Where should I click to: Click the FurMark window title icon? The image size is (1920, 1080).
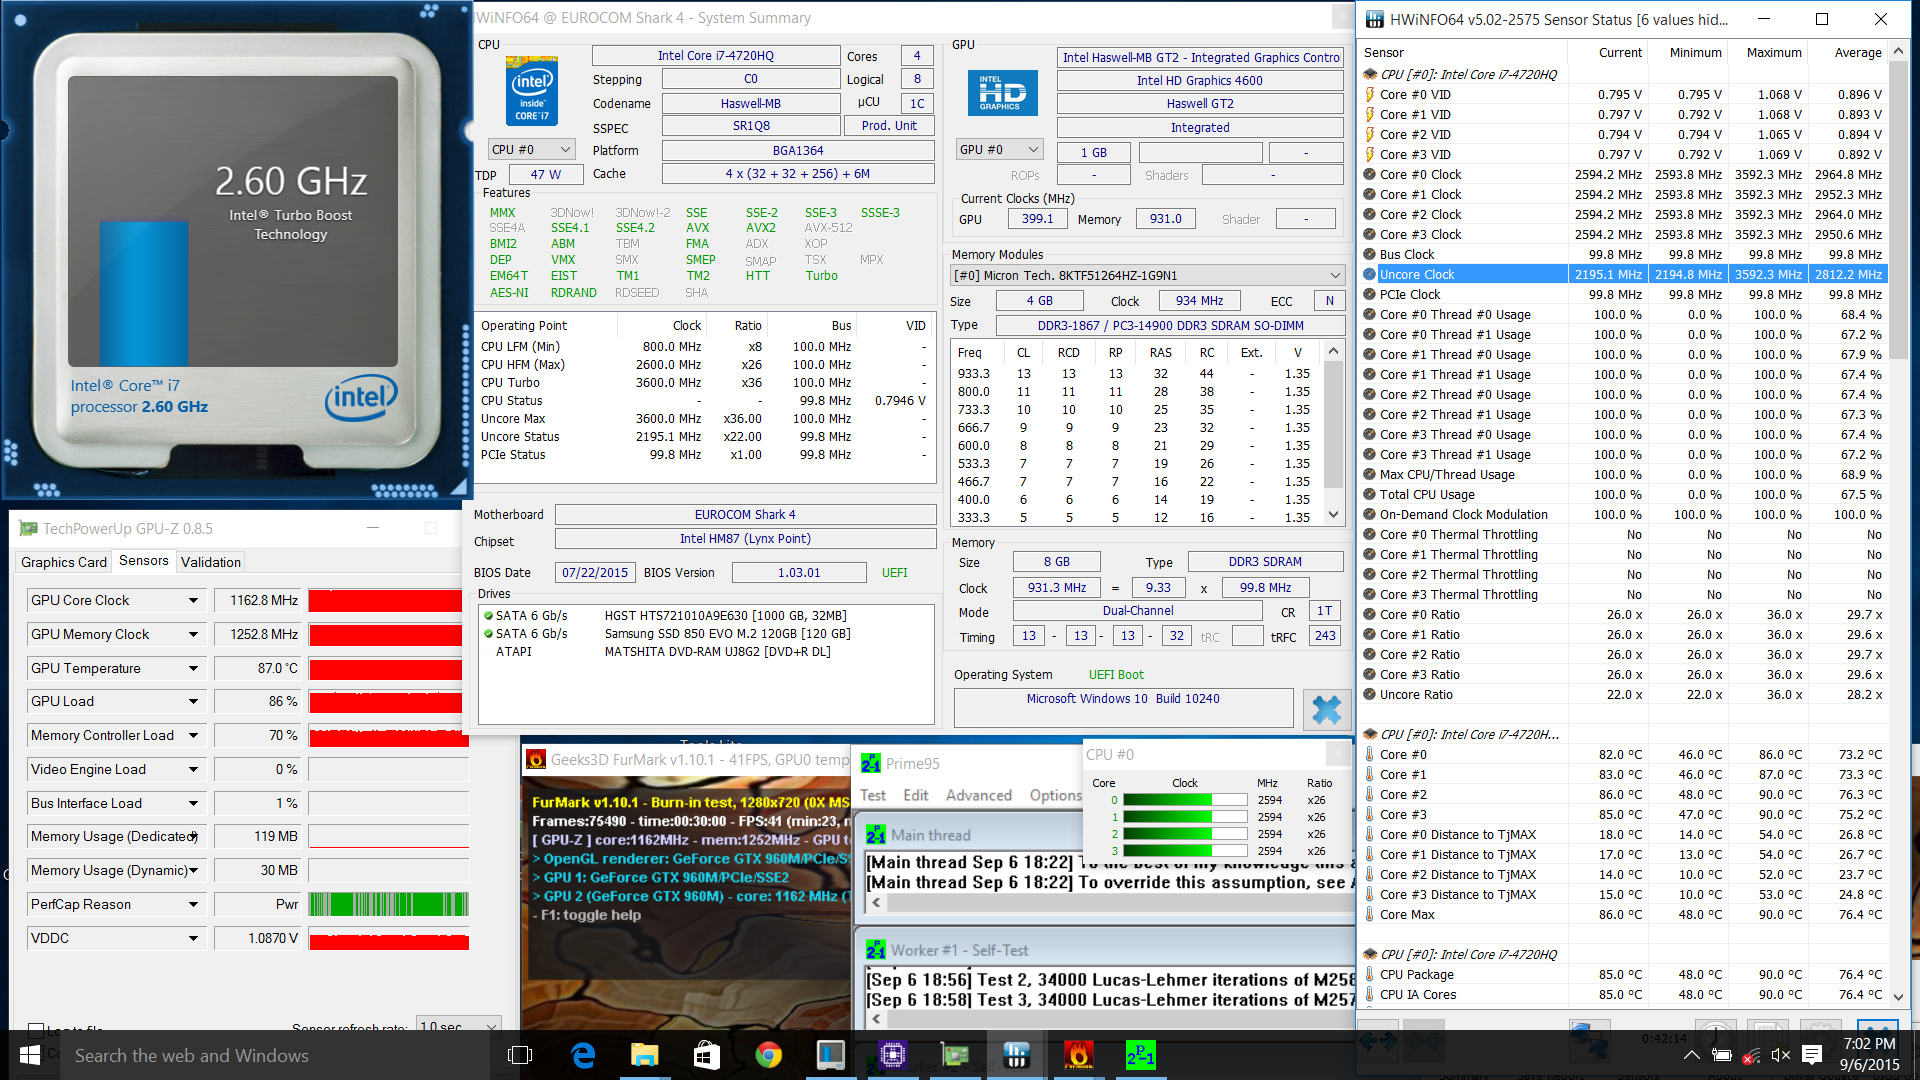click(535, 760)
